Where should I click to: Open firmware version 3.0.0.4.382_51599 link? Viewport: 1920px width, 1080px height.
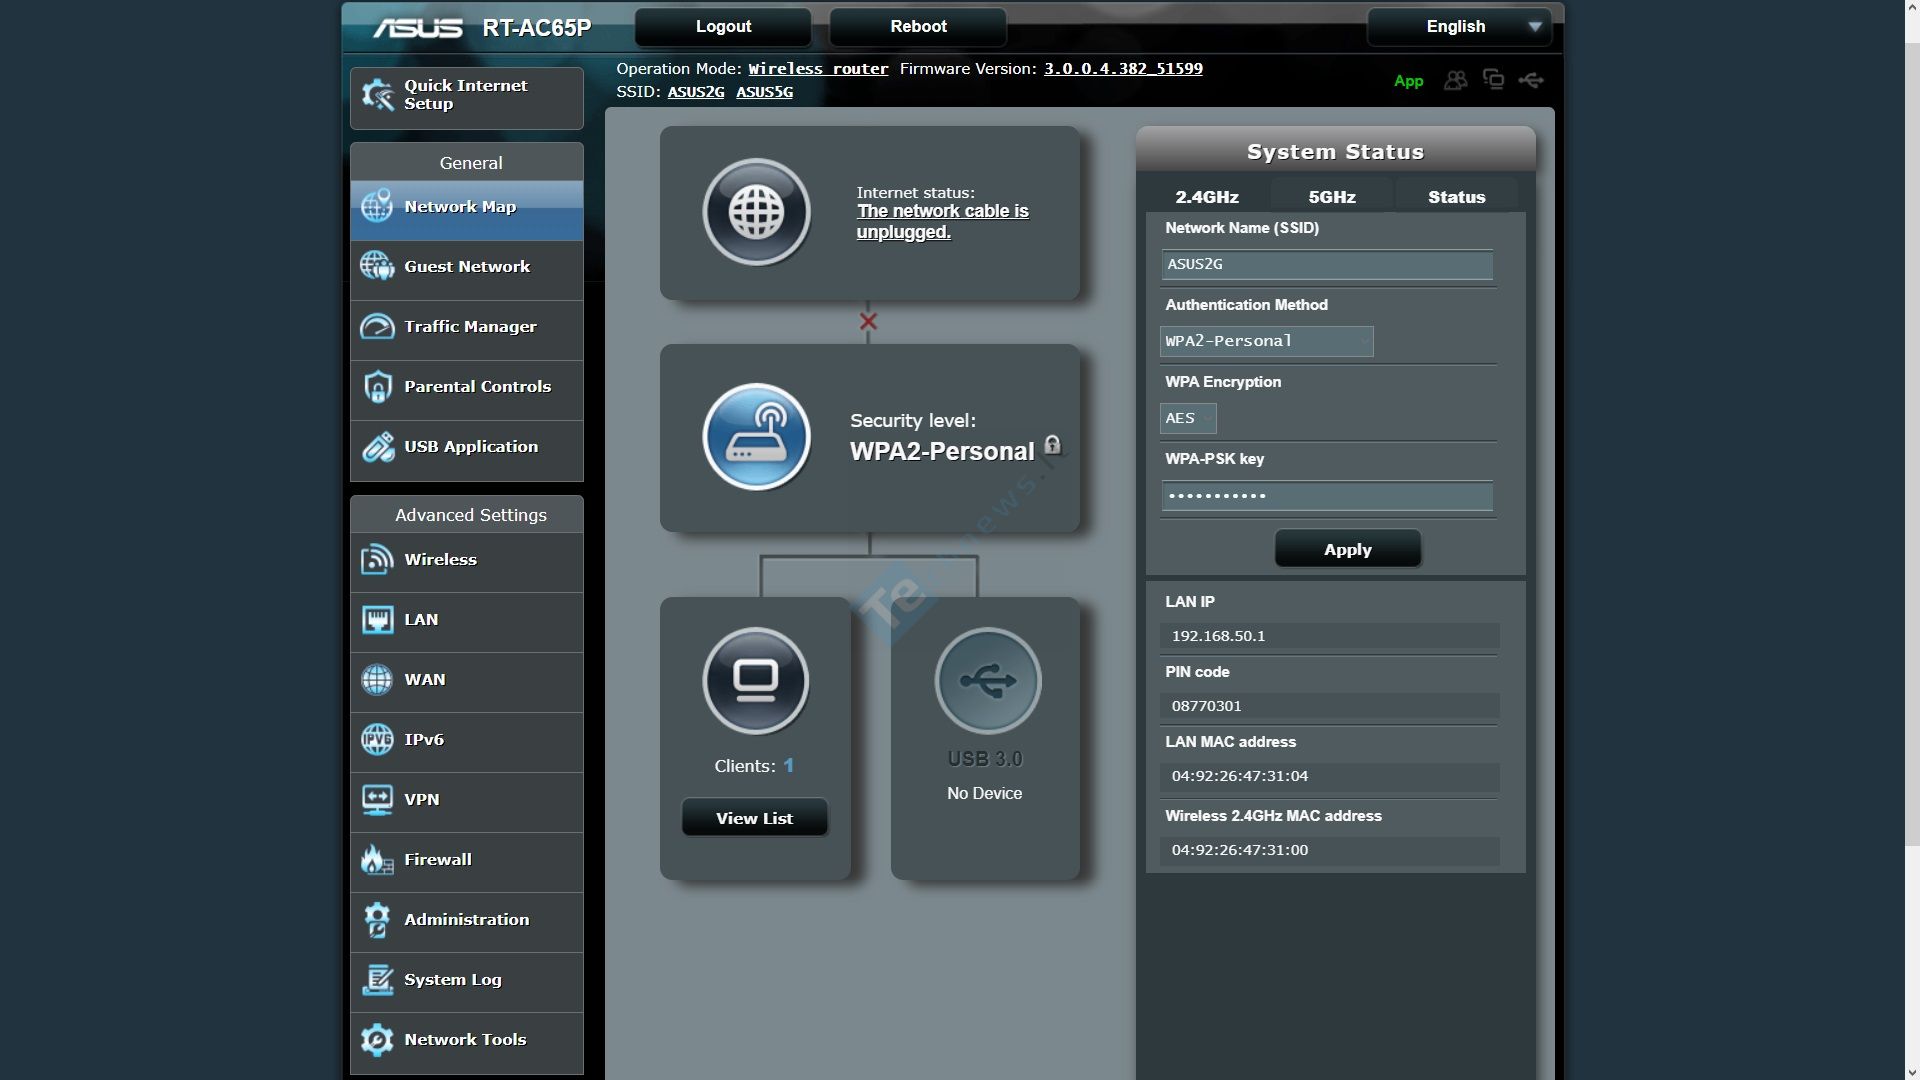pyautogui.click(x=1123, y=69)
